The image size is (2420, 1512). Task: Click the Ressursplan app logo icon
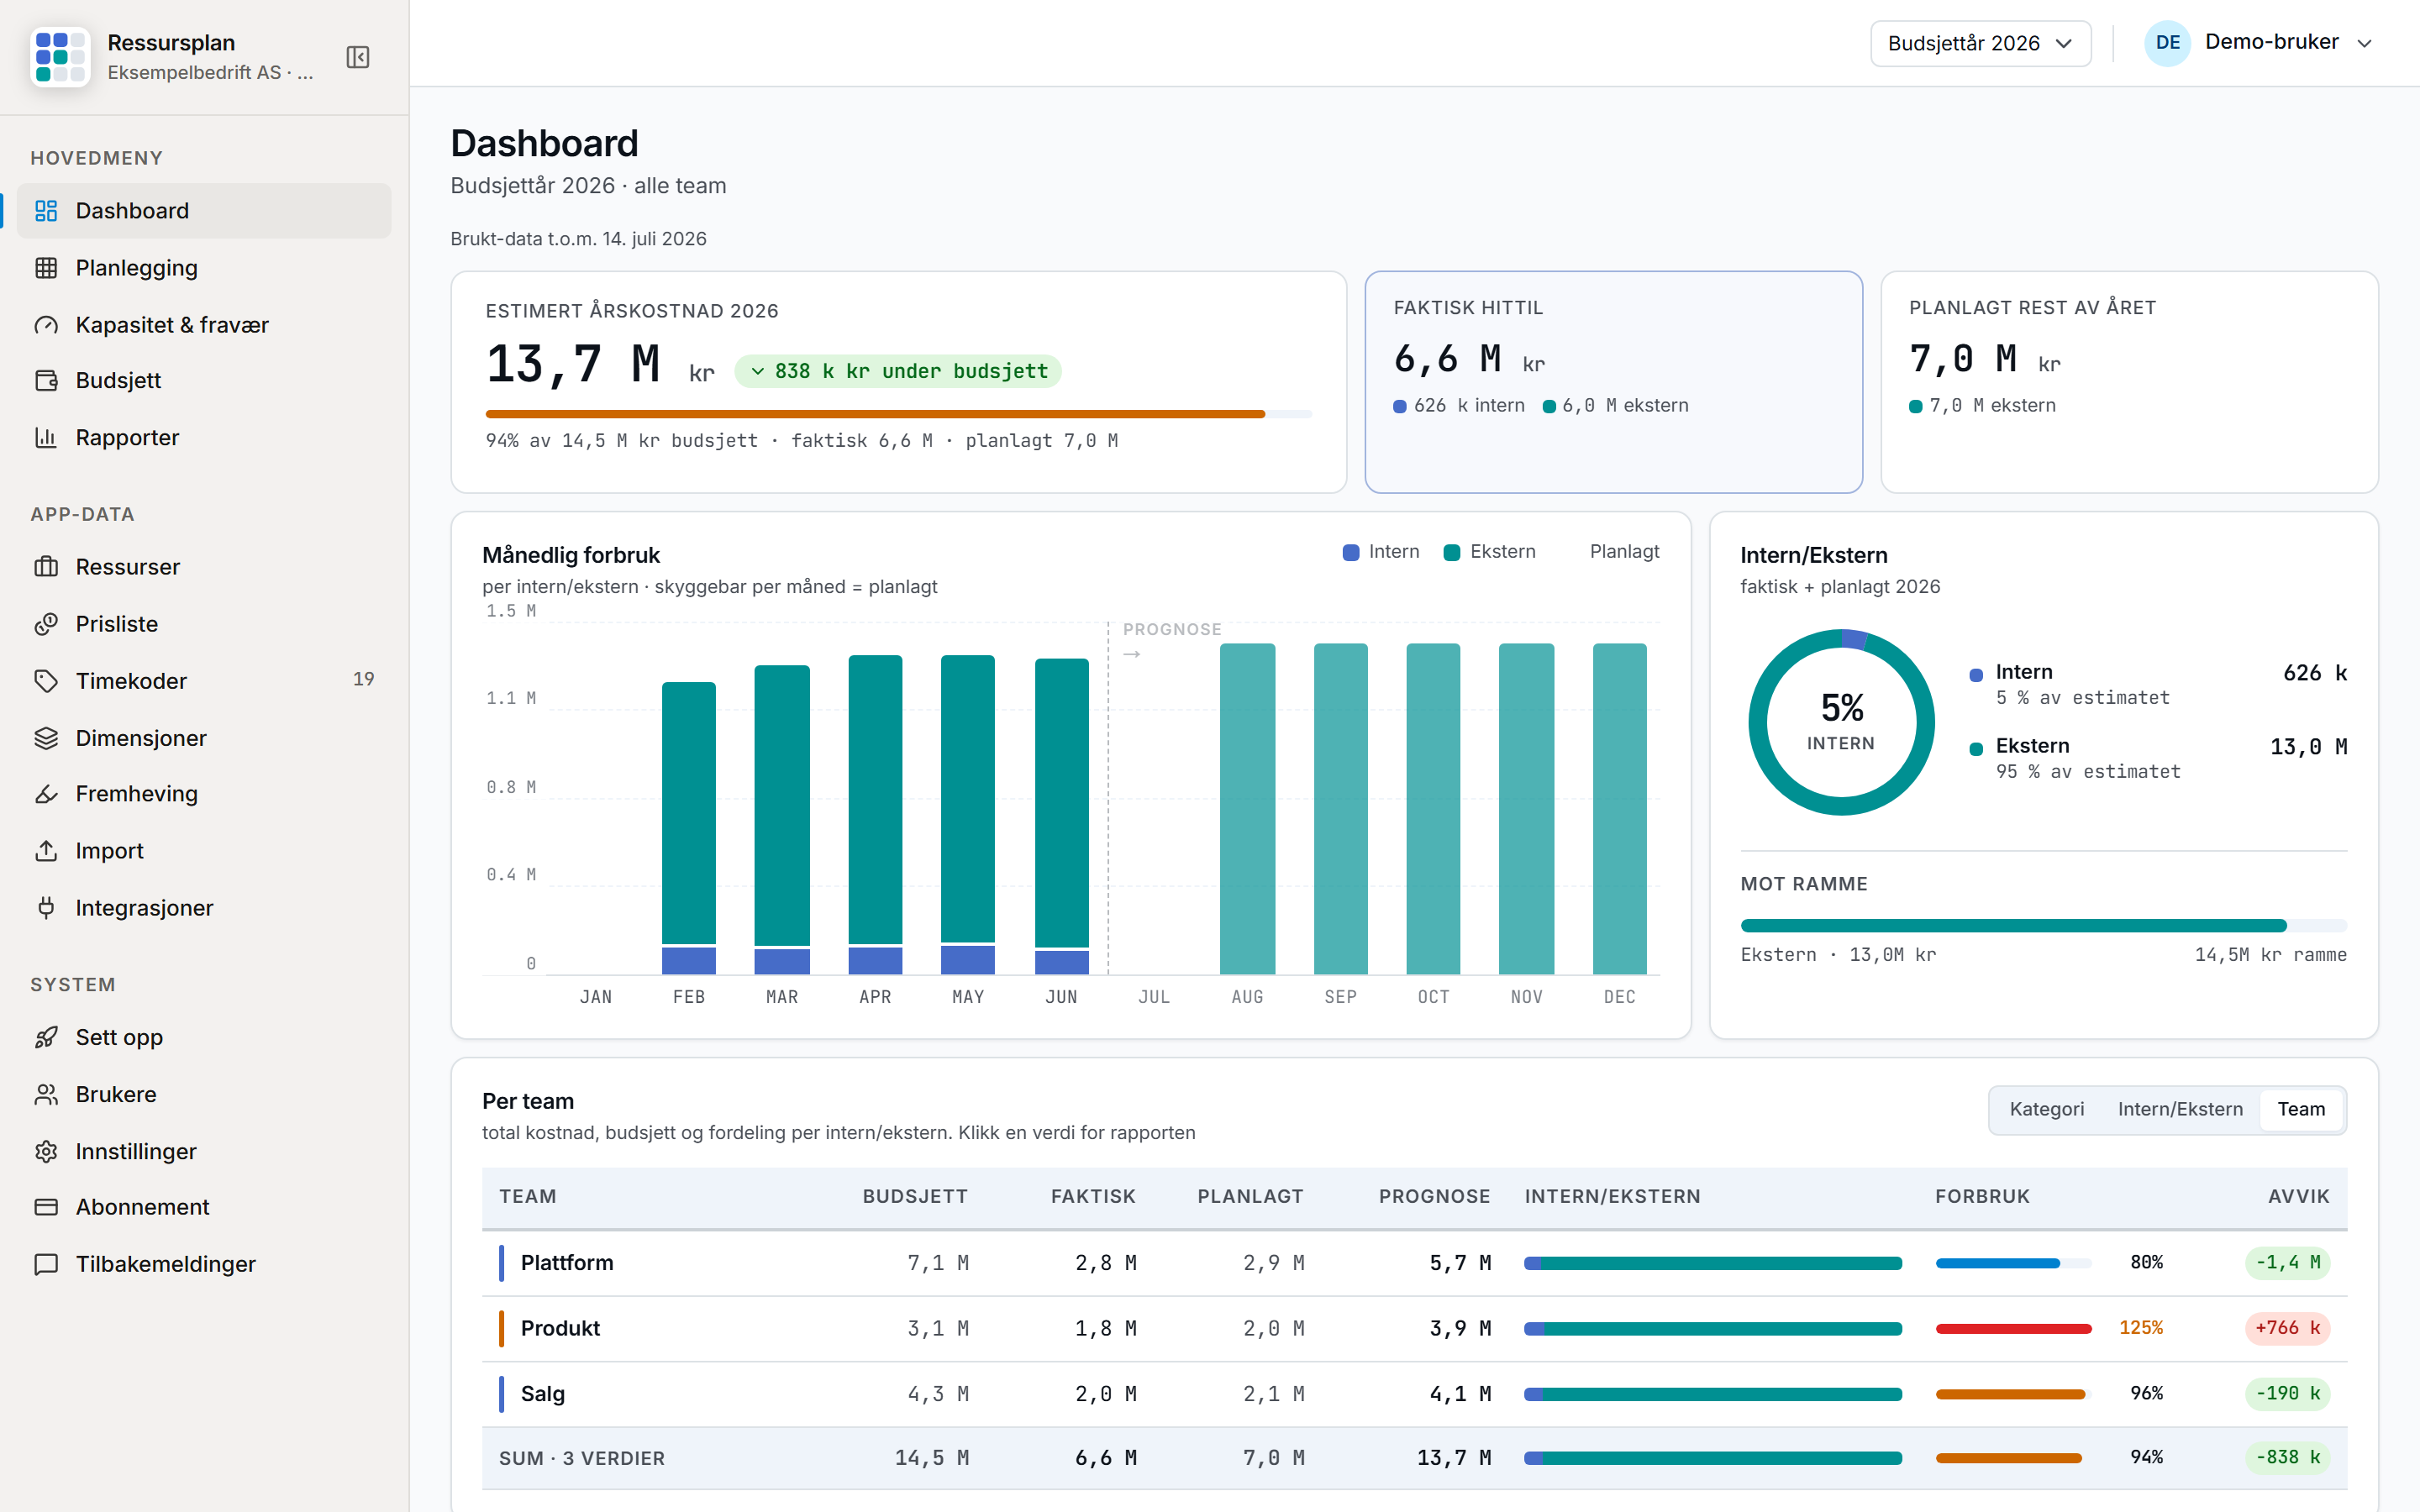coord(60,57)
